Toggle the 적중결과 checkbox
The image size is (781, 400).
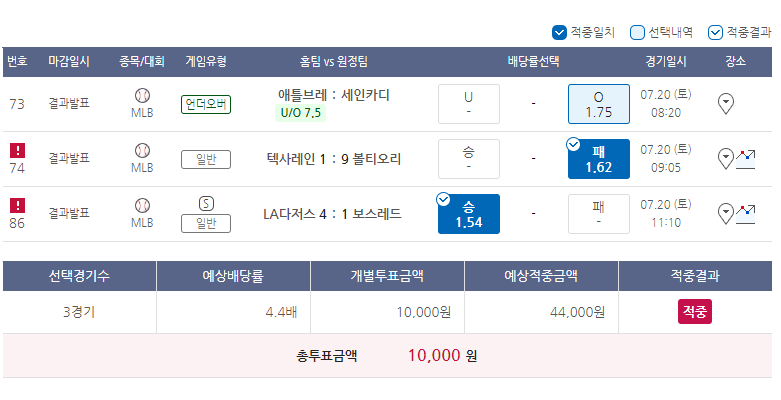715,32
